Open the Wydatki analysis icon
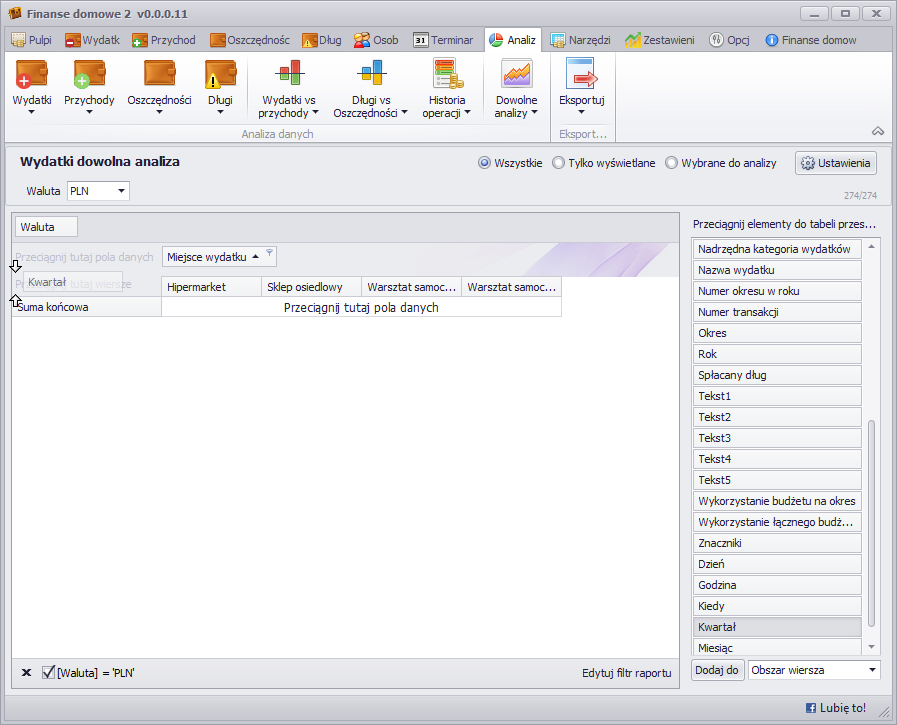 [x=31, y=75]
